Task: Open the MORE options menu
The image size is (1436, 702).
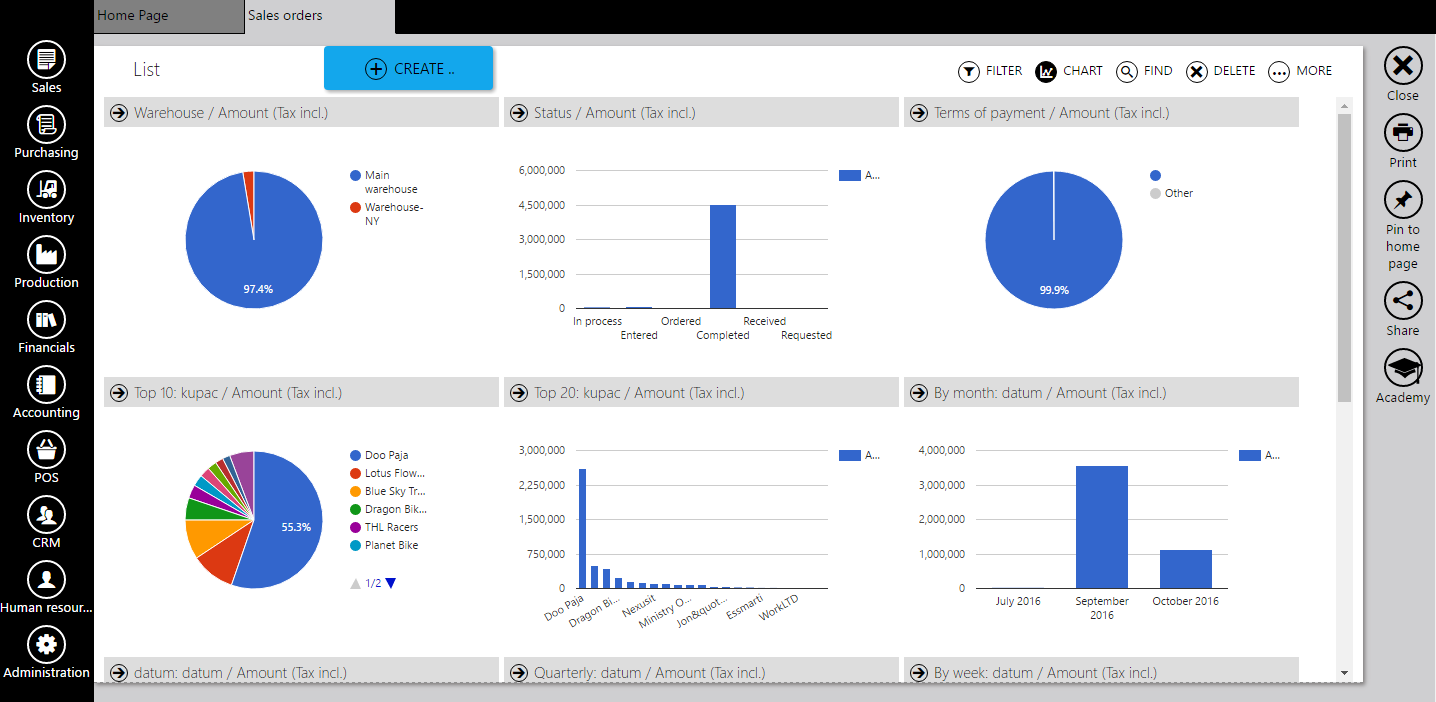Action: 1300,71
